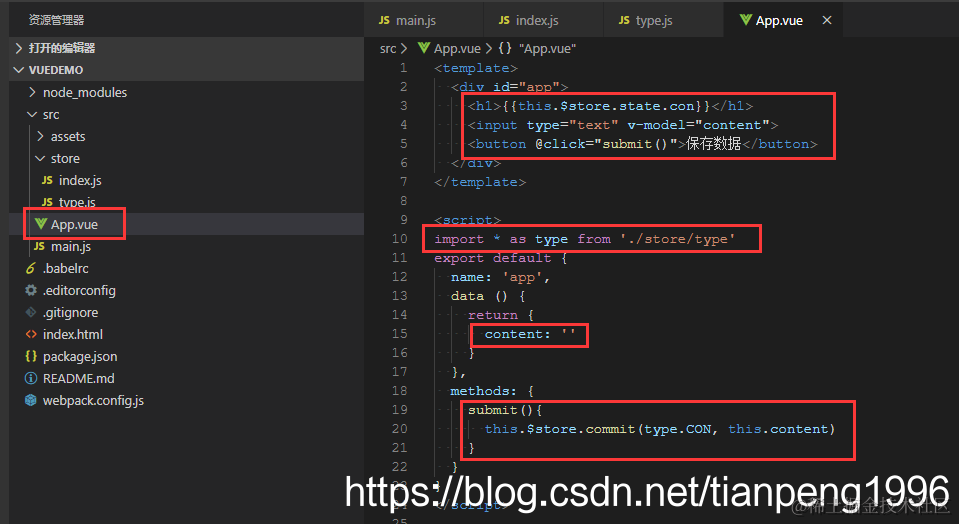This screenshot has width=959, height=524.
Task: Click the JS icon beside store index.js
Action: pyautogui.click(x=47, y=180)
